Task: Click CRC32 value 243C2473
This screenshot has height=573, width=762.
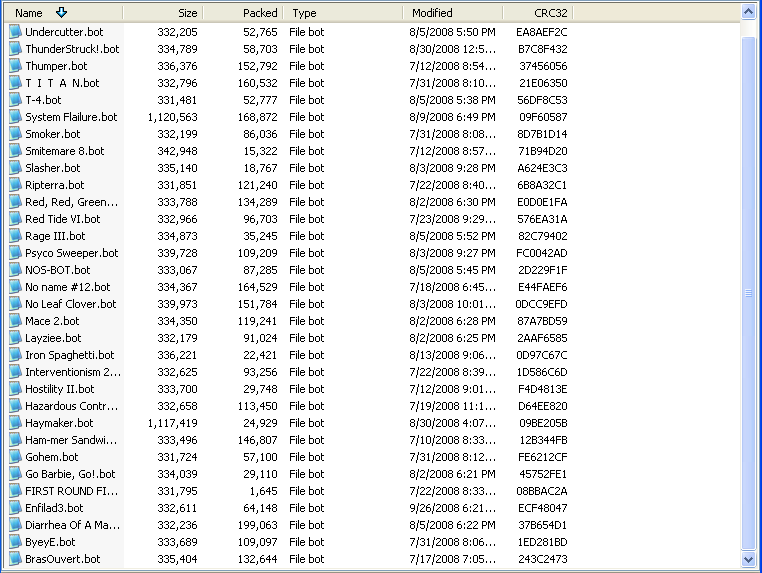Action: (x=542, y=559)
